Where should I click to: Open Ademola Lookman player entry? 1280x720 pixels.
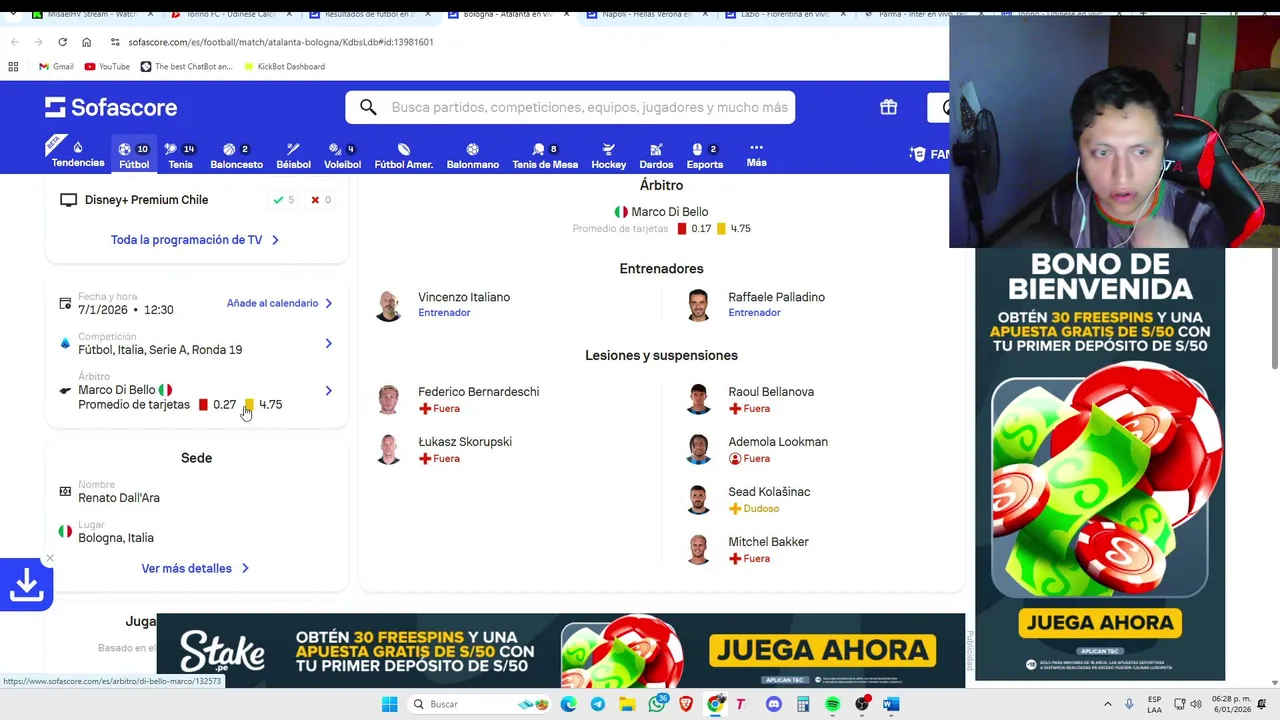tap(778, 449)
